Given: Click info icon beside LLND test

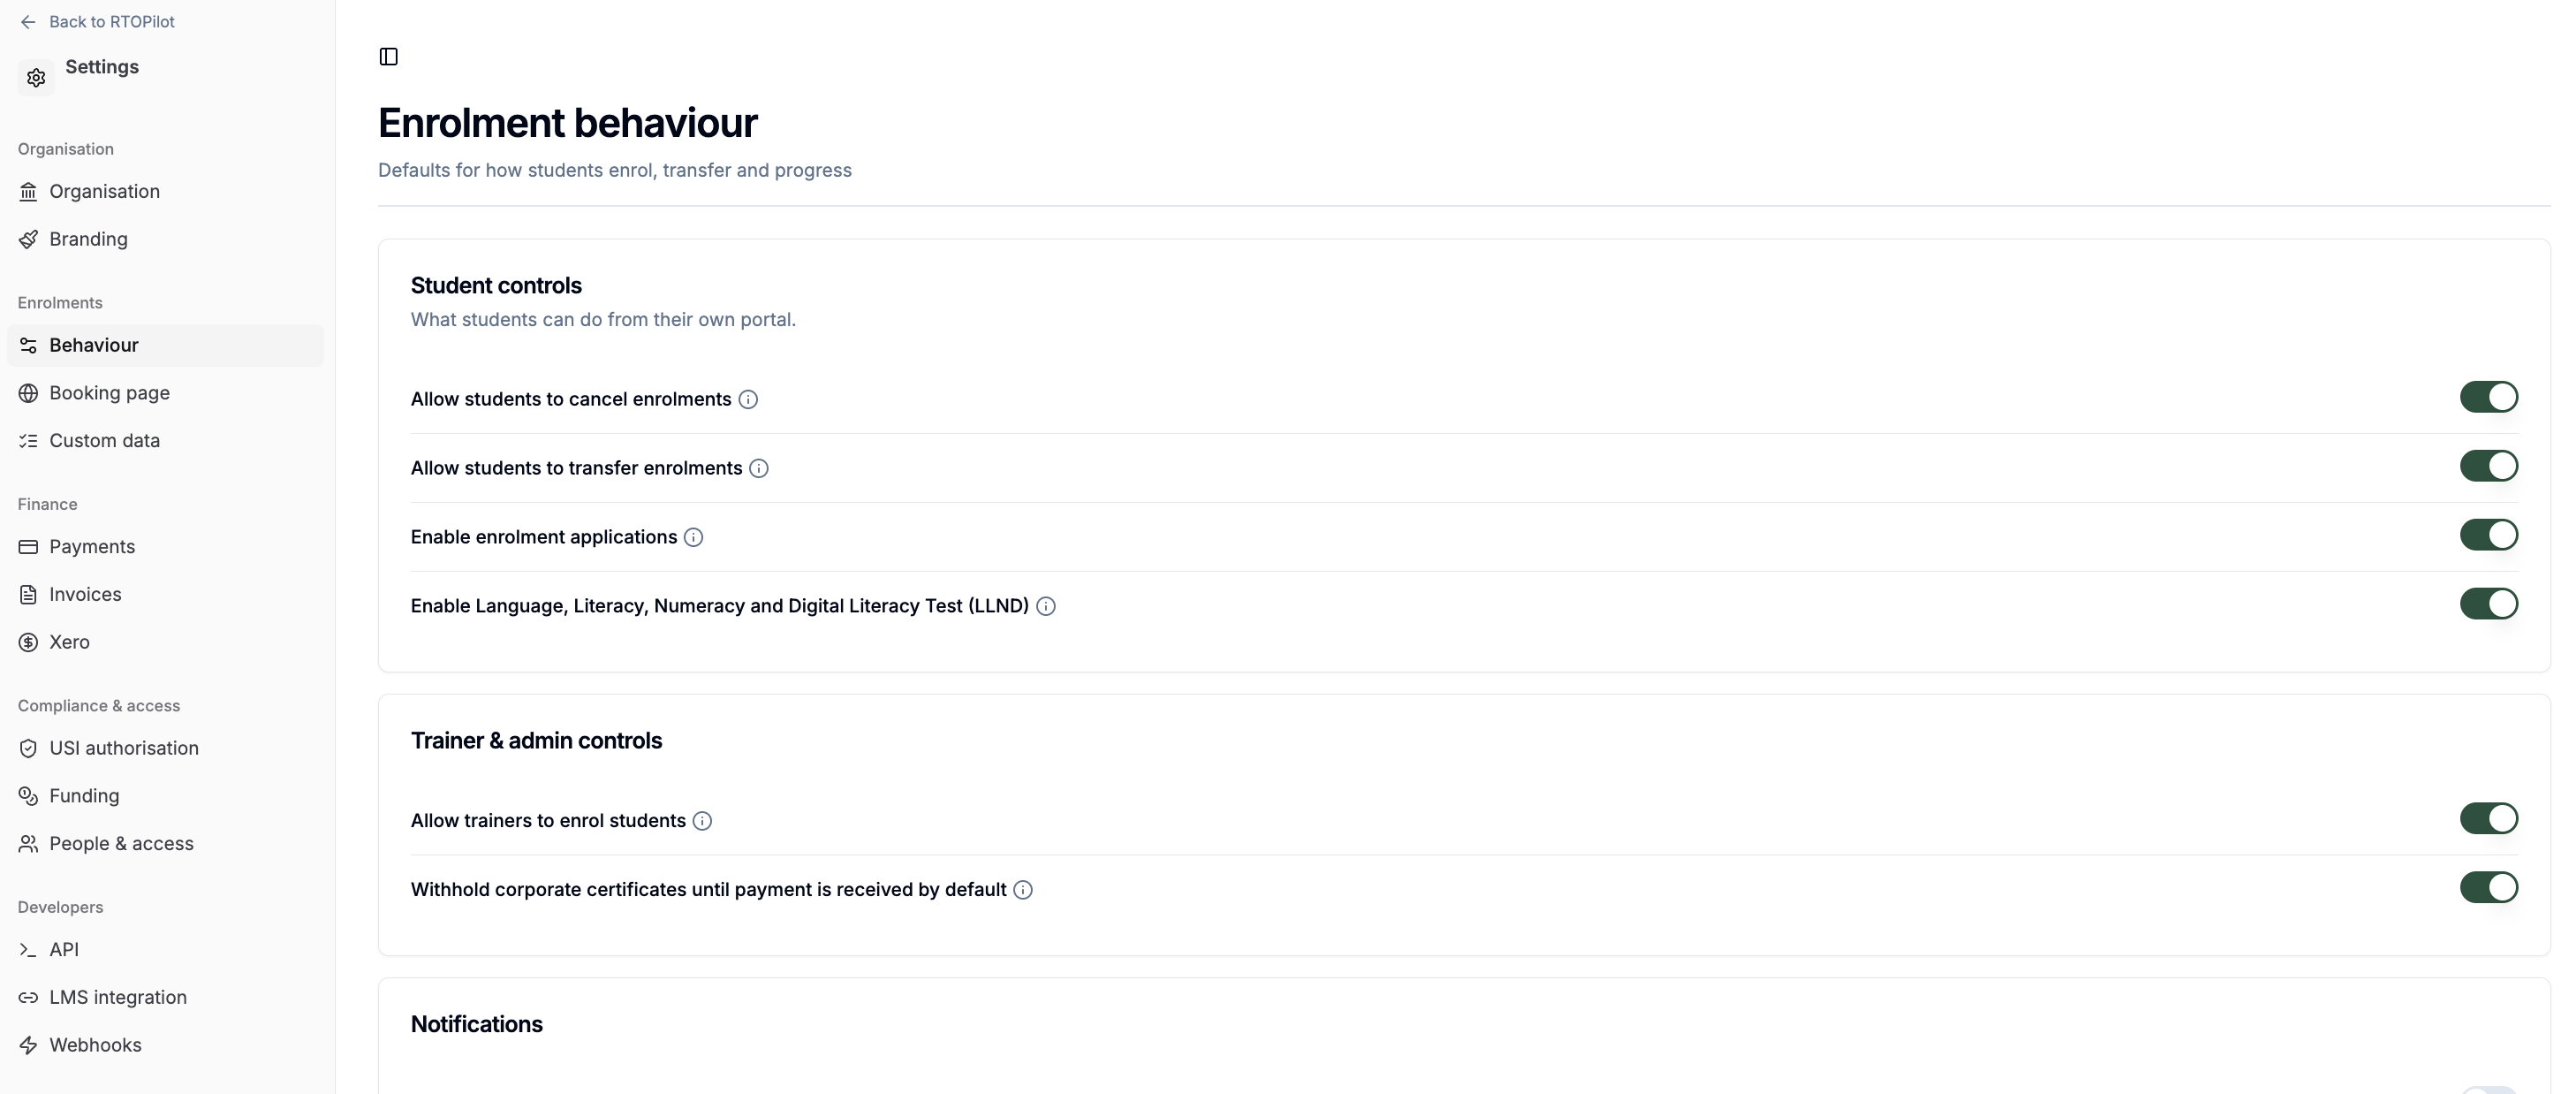Looking at the screenshot, I should click(x=1046, y=607).
